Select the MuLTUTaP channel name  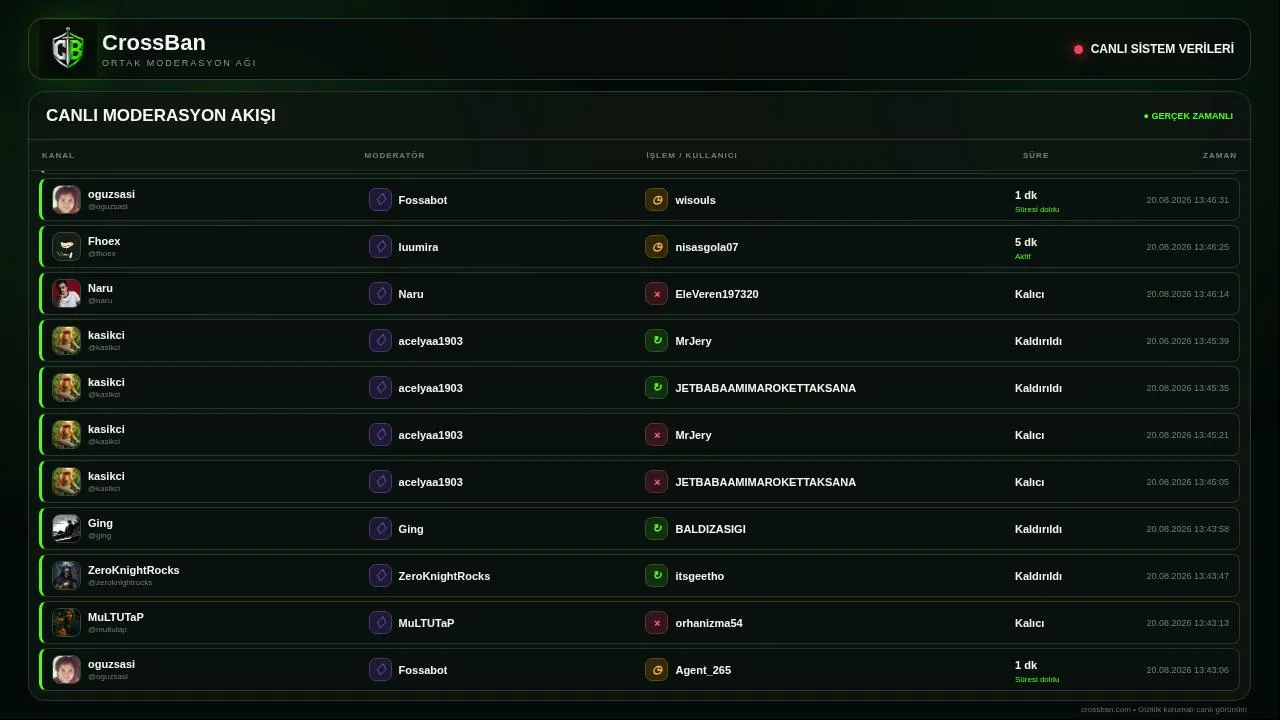(116, 617)
